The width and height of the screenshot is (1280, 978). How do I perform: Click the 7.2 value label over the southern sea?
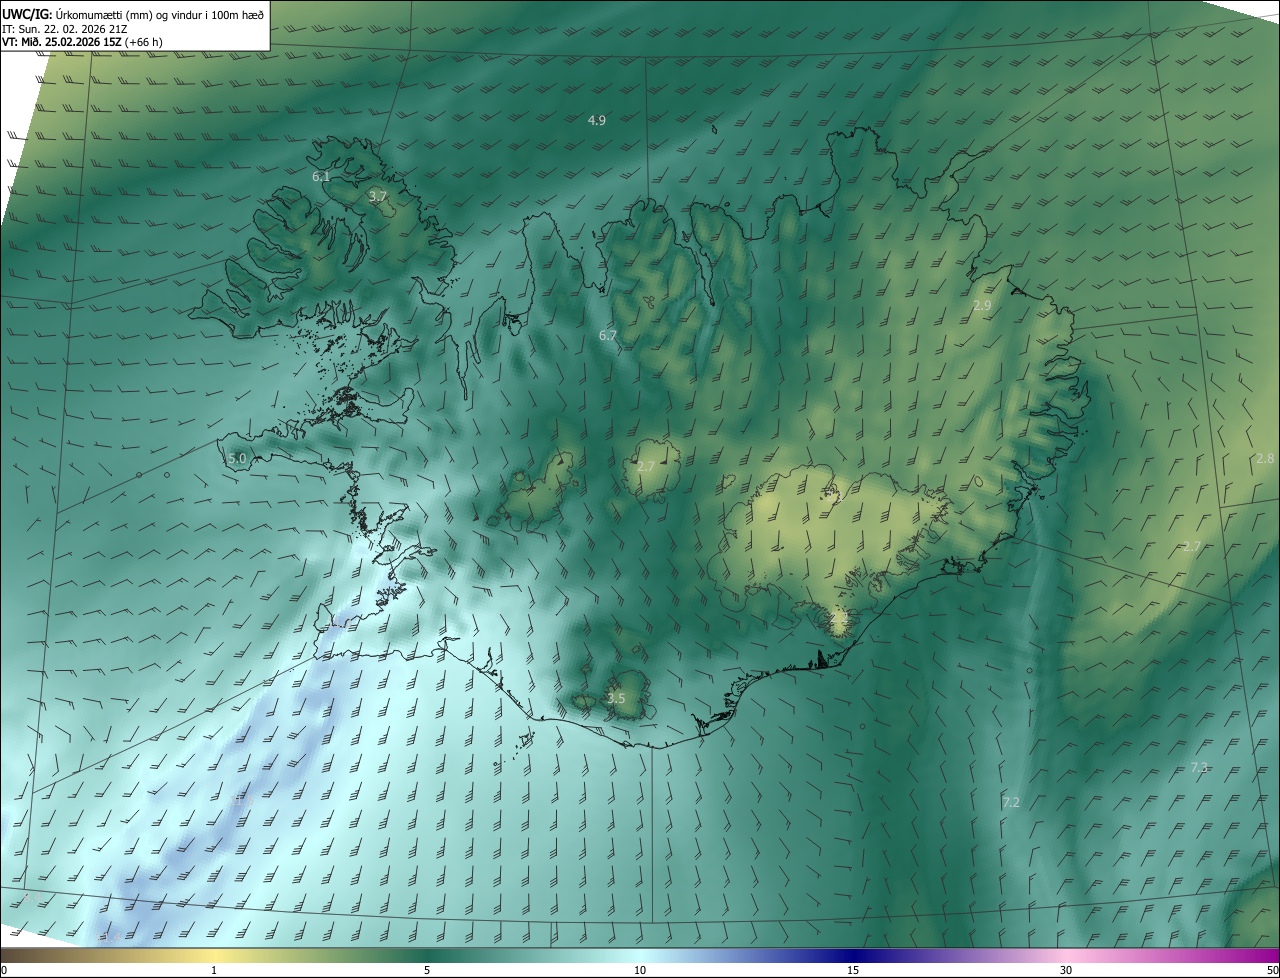pos(1011,802)
